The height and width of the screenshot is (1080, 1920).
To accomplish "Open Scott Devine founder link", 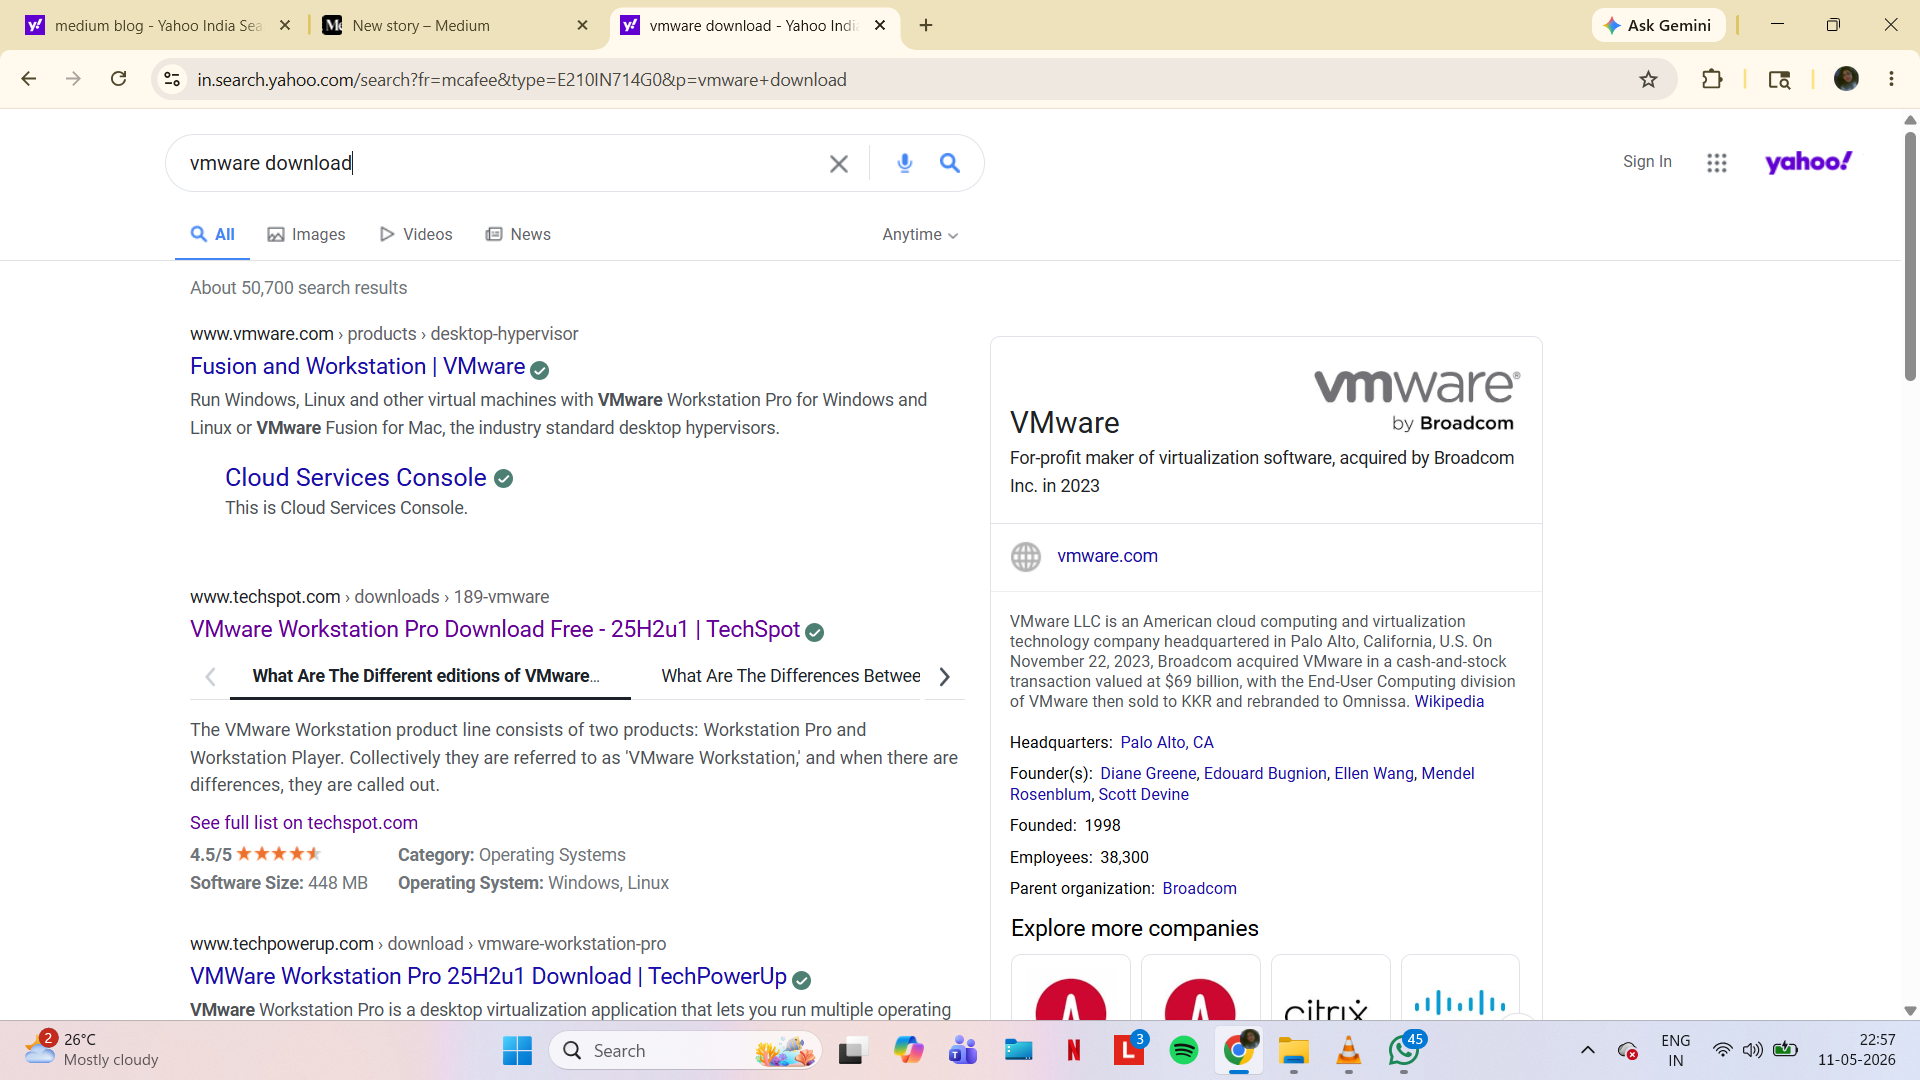I will [1144, 794].
